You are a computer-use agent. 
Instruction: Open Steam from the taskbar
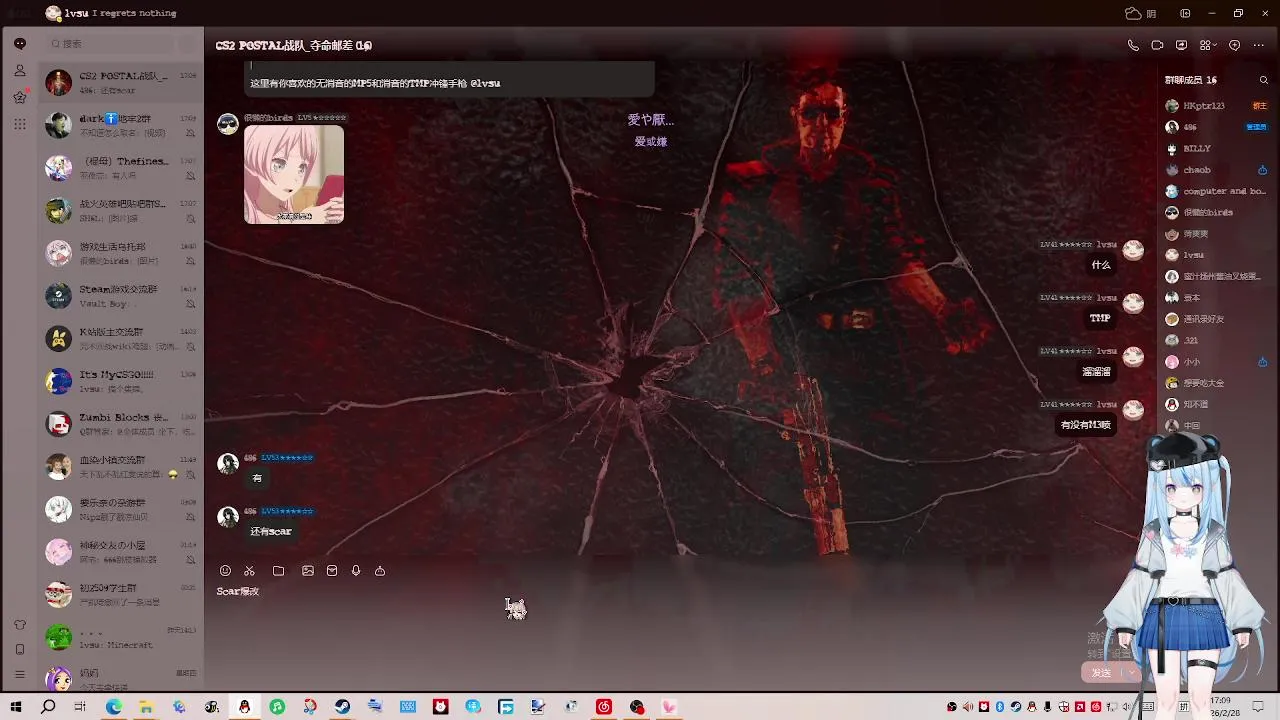[342, 707]
